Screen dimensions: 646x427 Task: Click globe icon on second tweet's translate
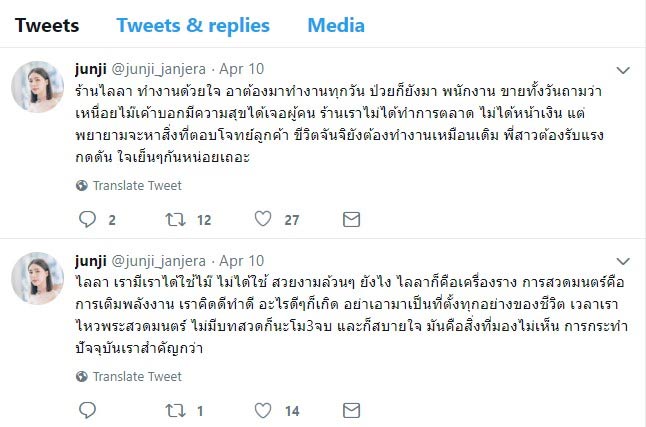(82, 376)
